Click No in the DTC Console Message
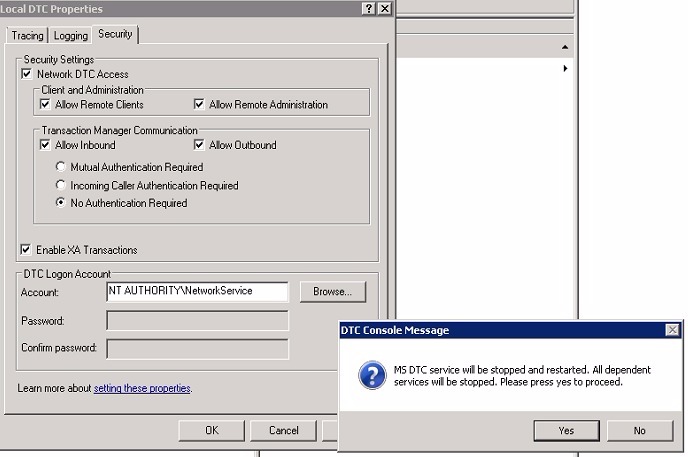688x457 pixels. [639, 430]
